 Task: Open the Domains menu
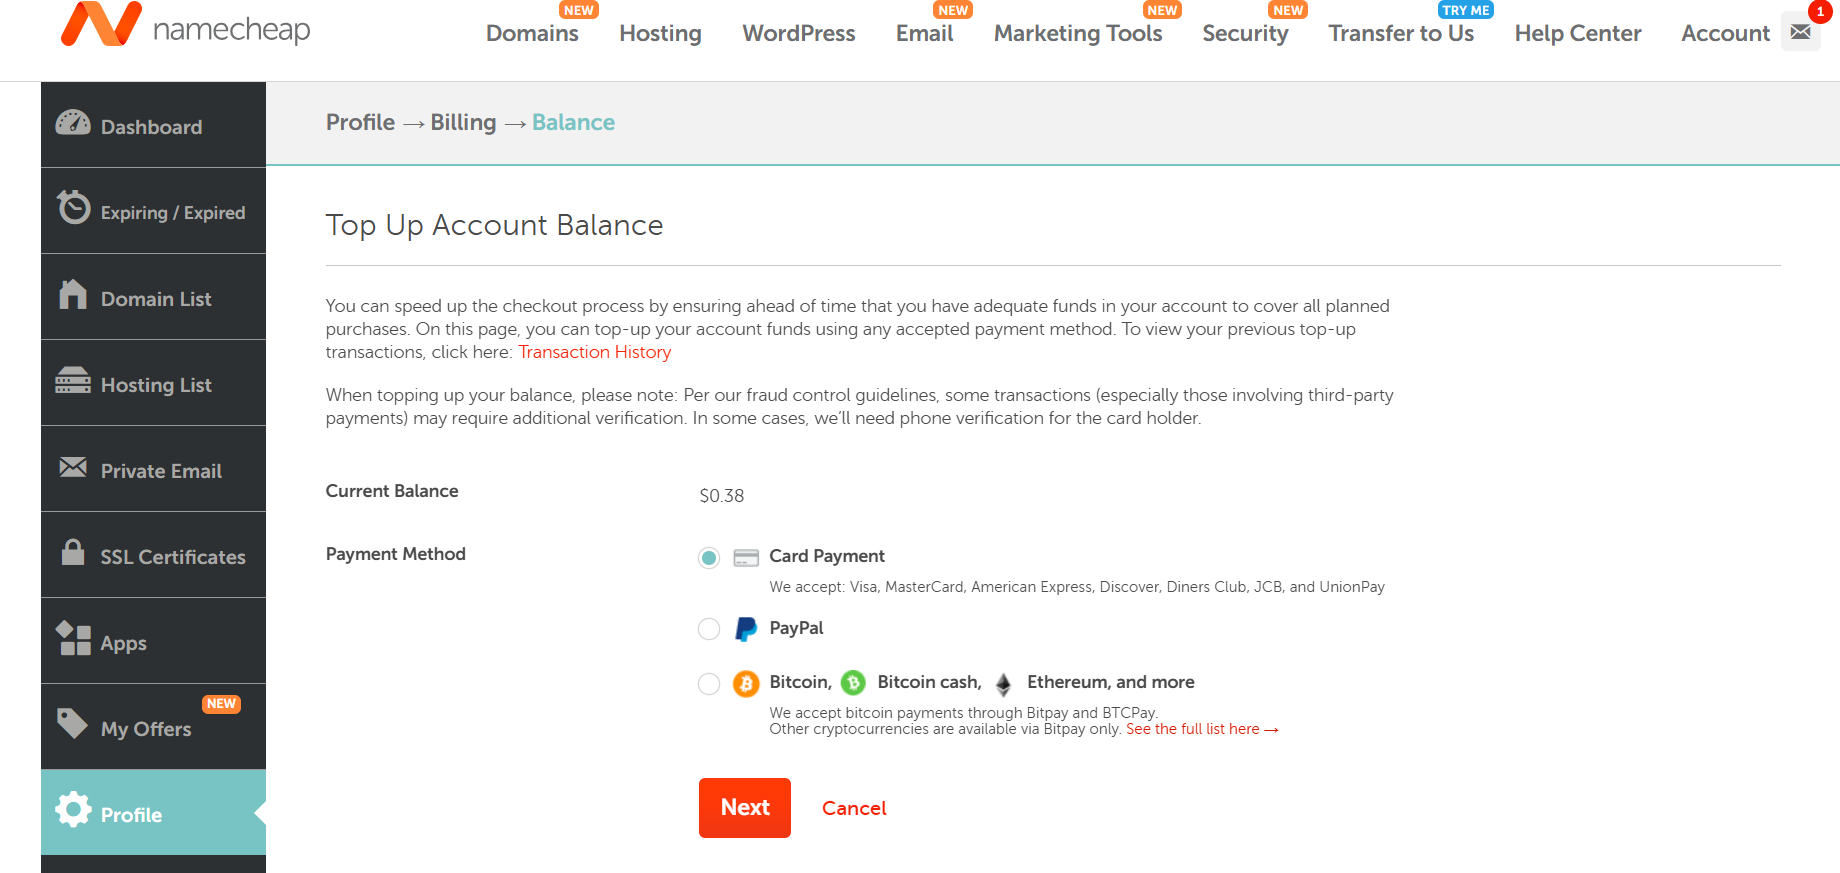[532, 33]
